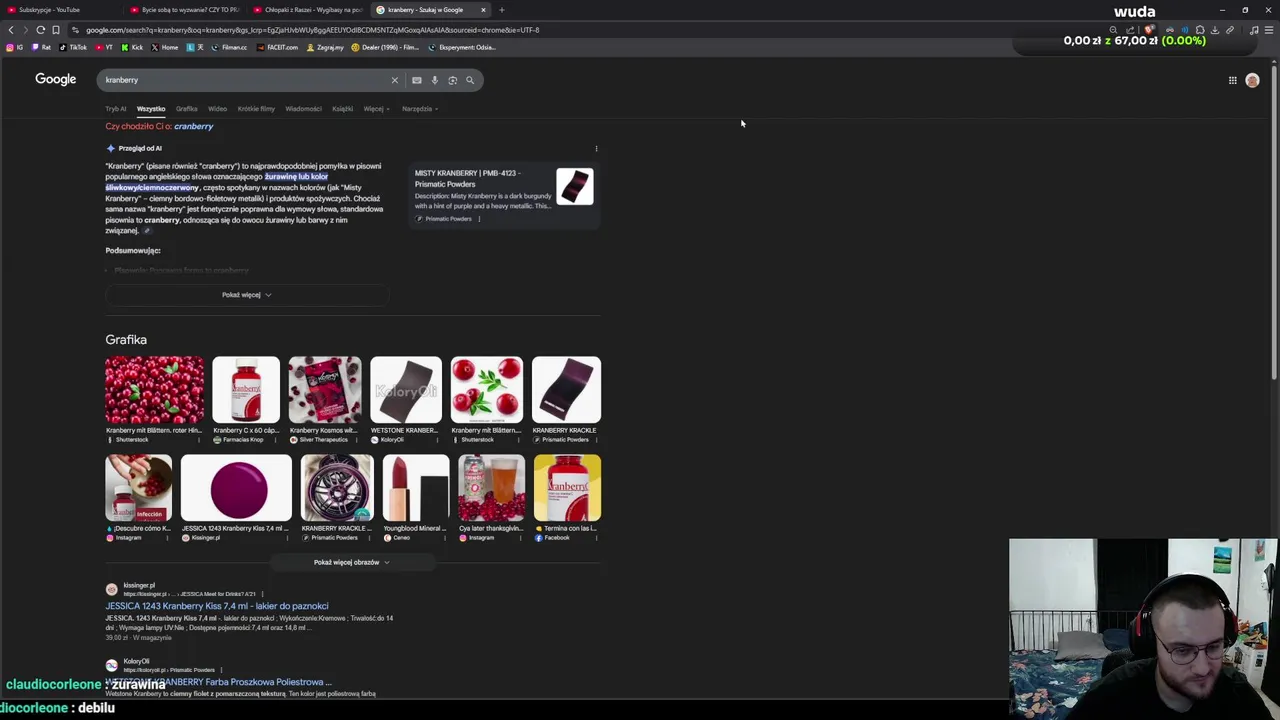Open the browser hamburger main menu
The height and width of the screenshot is (720, 1280).
[1269, 30]
